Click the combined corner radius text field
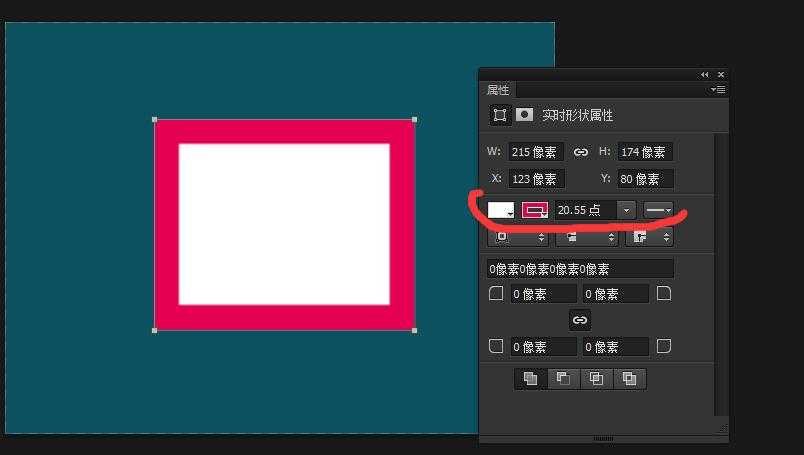The height and width of the screenshot is (455, 804). click(x=580, y=269)
